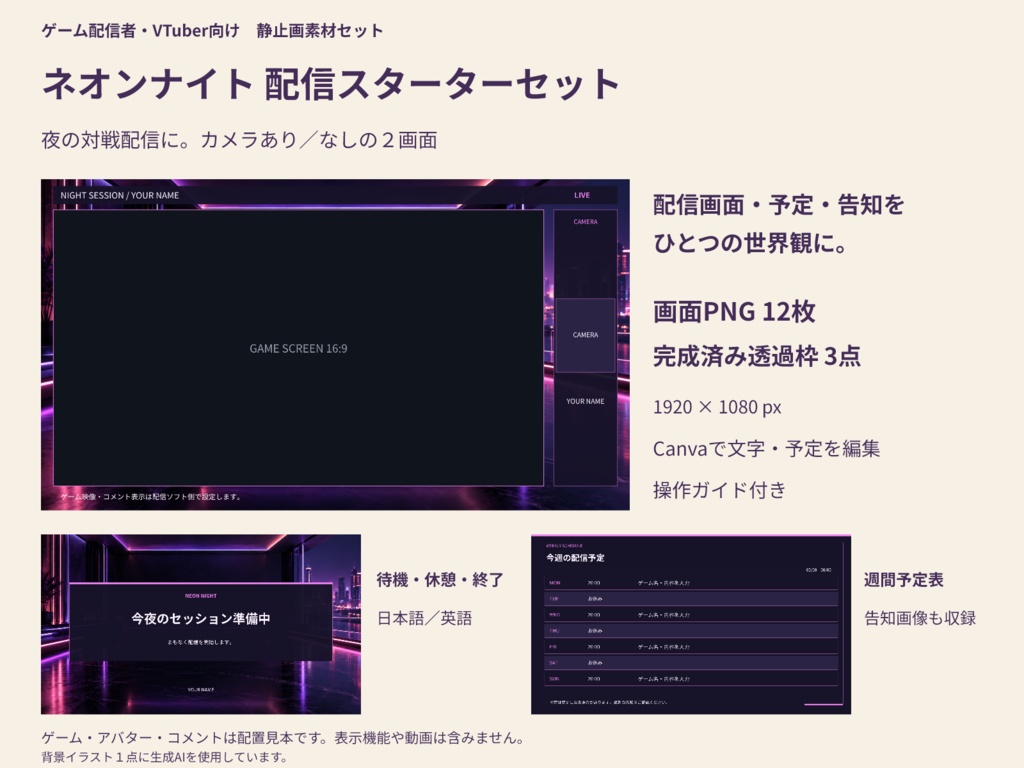Click the SAT row in the schedule preview

[x=690, y=663]
